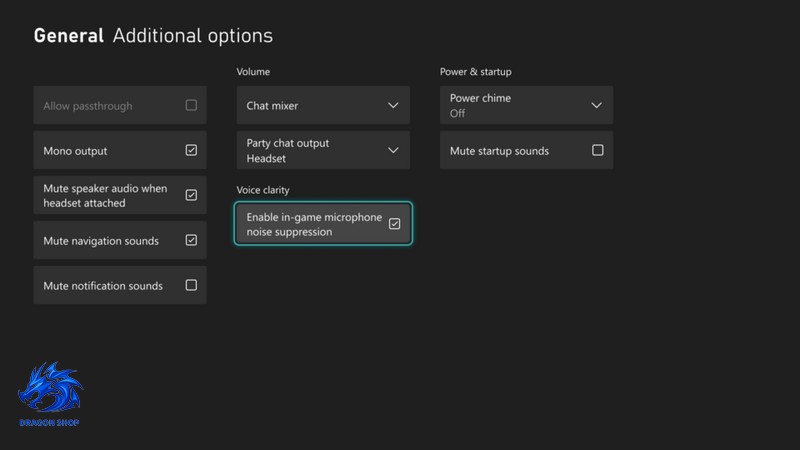Enable Mute notification sounds
This screenshot has width=800, height=450.
click(191, 285)
